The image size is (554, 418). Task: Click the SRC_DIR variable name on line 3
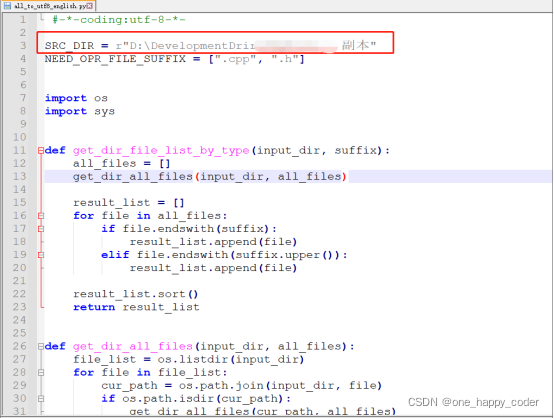pos(69,46)
